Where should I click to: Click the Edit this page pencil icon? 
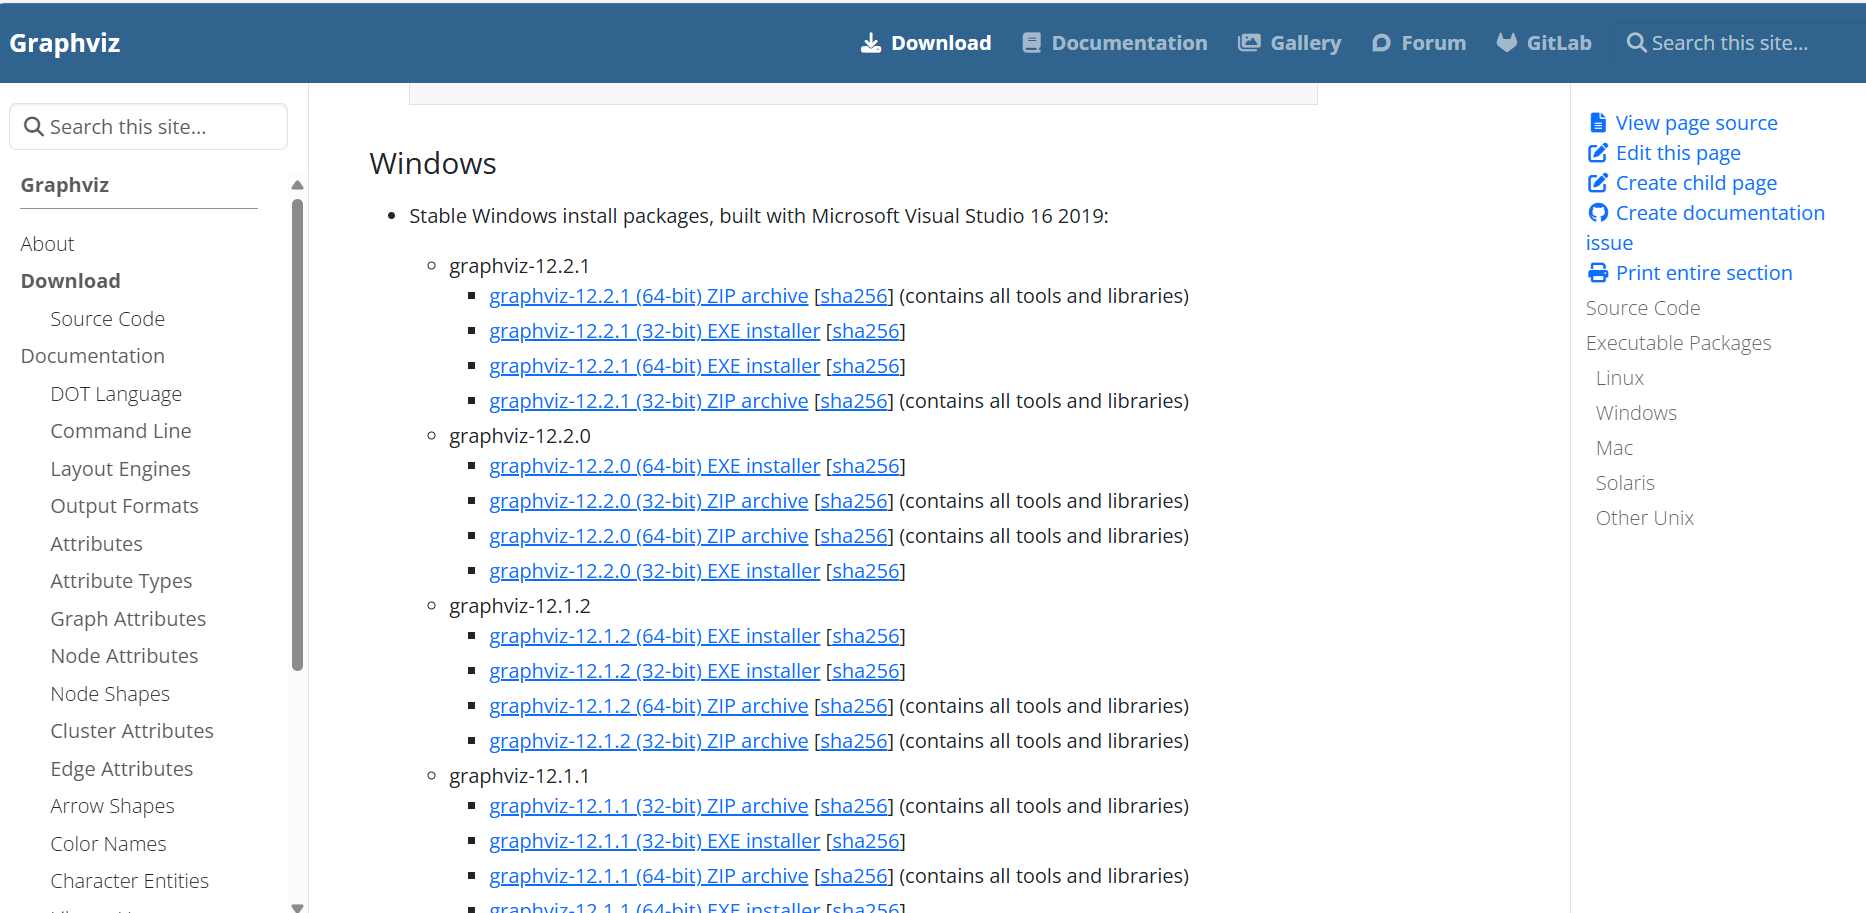1598,153
